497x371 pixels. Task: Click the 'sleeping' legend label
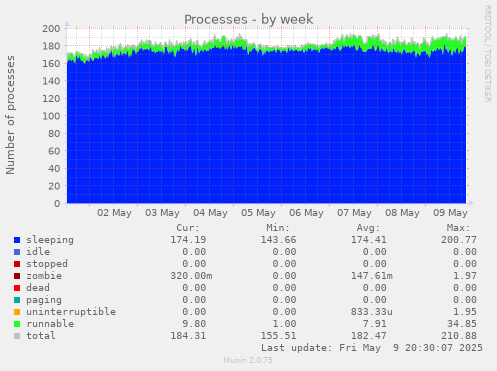click(50, 240)
